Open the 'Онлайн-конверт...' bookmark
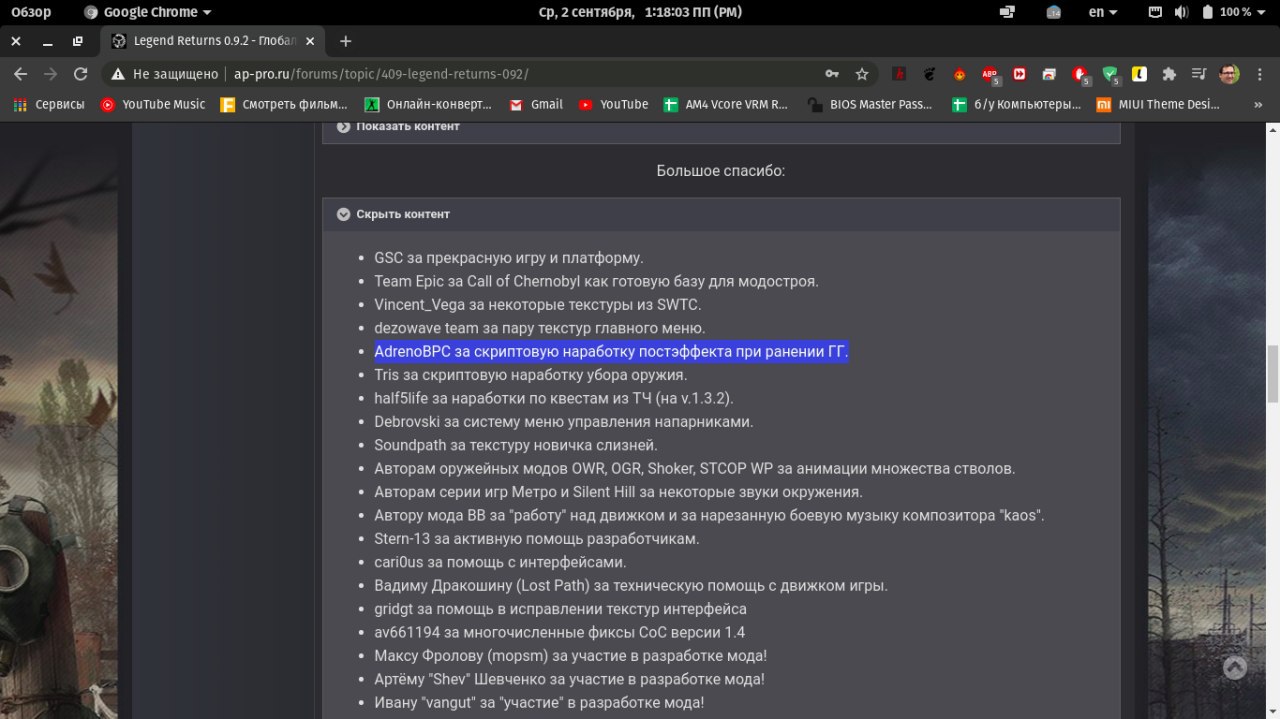The width and height of the screenshot is (1280, 719). pos(429,104)
